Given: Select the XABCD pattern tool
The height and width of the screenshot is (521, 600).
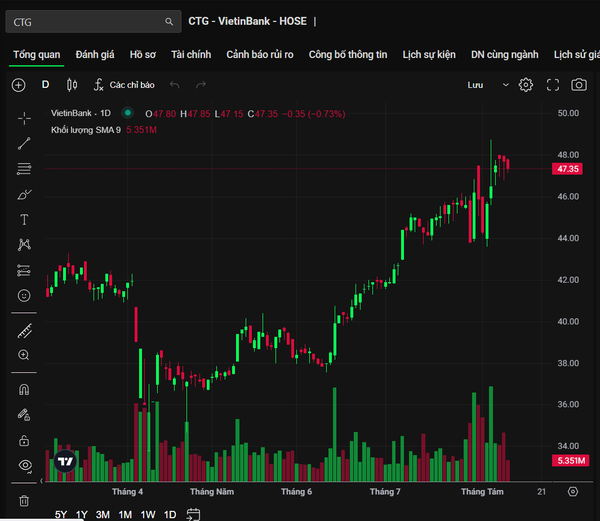Looking at the screenshot, I should pos(24,244).
